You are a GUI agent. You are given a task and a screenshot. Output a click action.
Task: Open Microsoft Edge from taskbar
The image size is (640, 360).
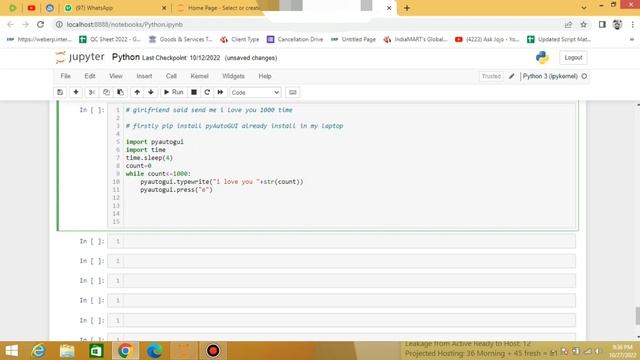(154, 351)
